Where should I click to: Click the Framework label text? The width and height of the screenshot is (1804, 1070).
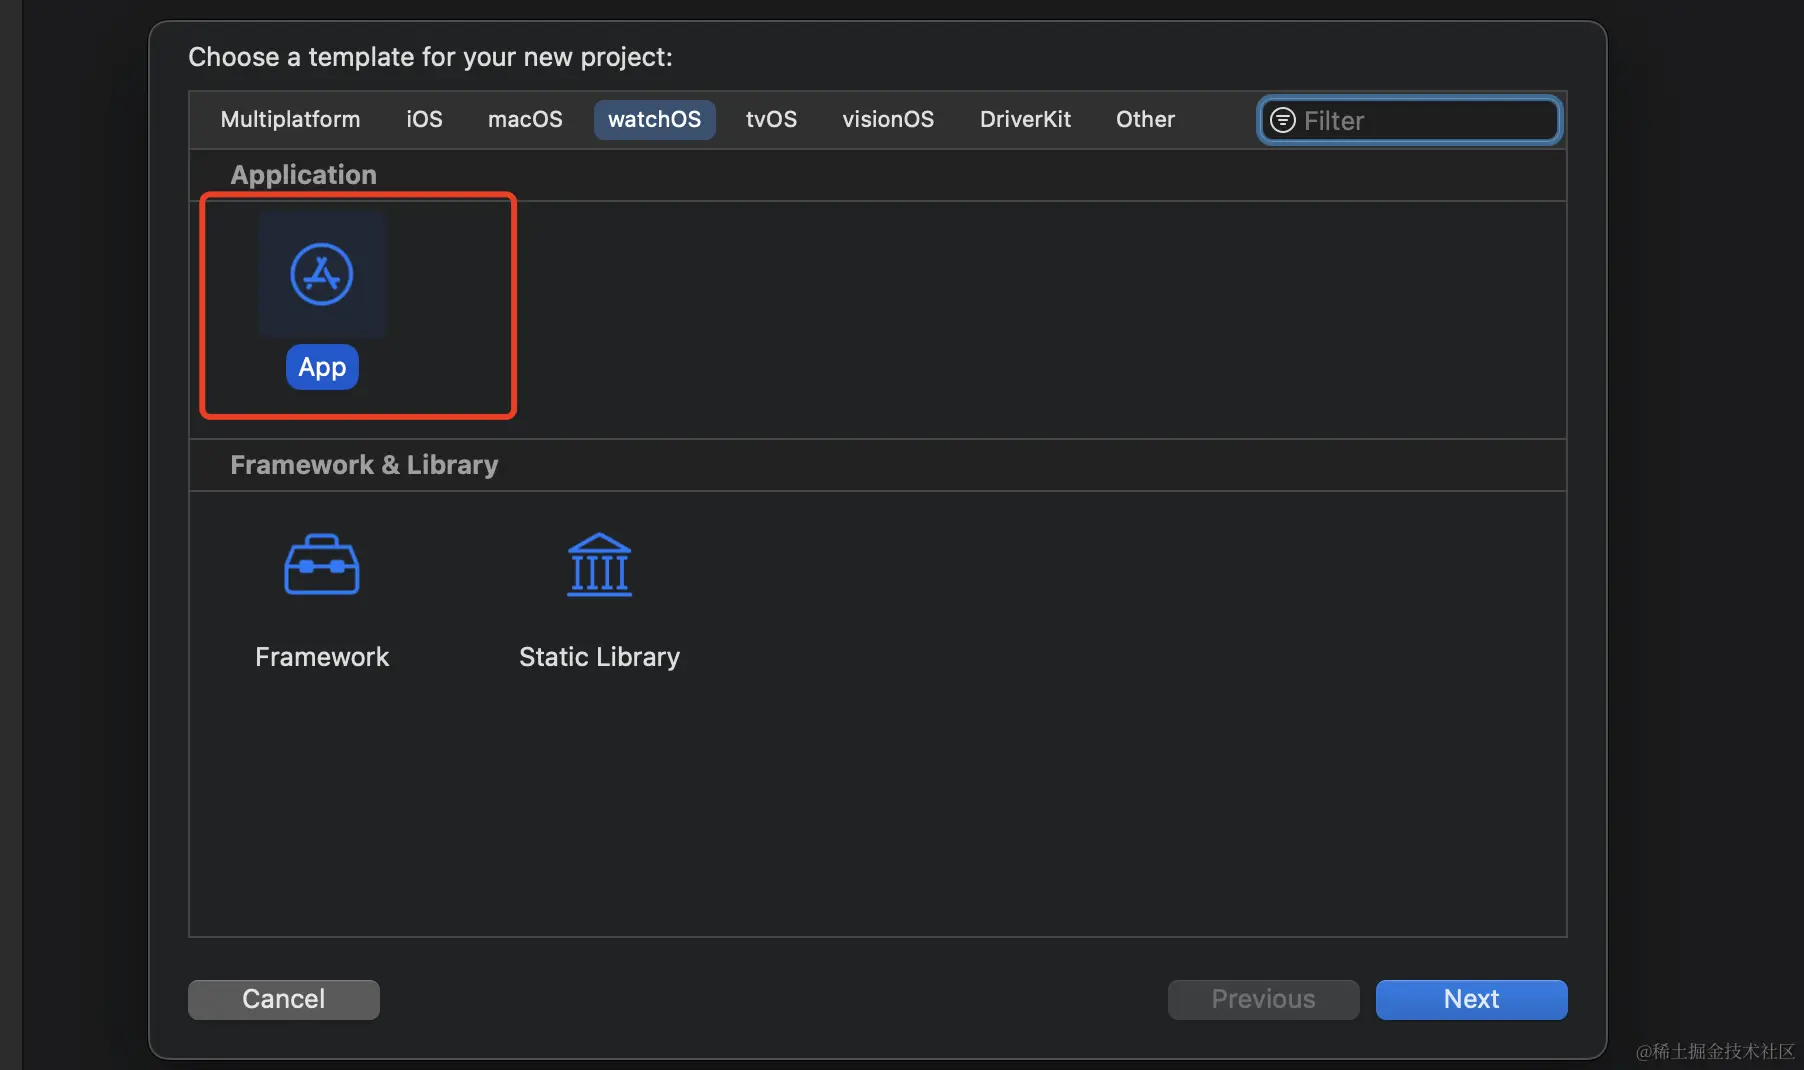tap(322, 657)
